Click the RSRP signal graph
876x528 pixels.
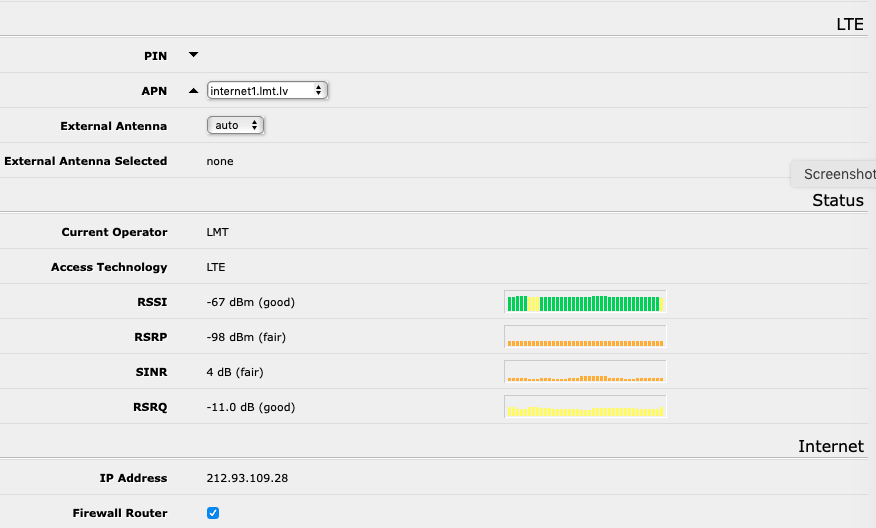pos(585,337)
